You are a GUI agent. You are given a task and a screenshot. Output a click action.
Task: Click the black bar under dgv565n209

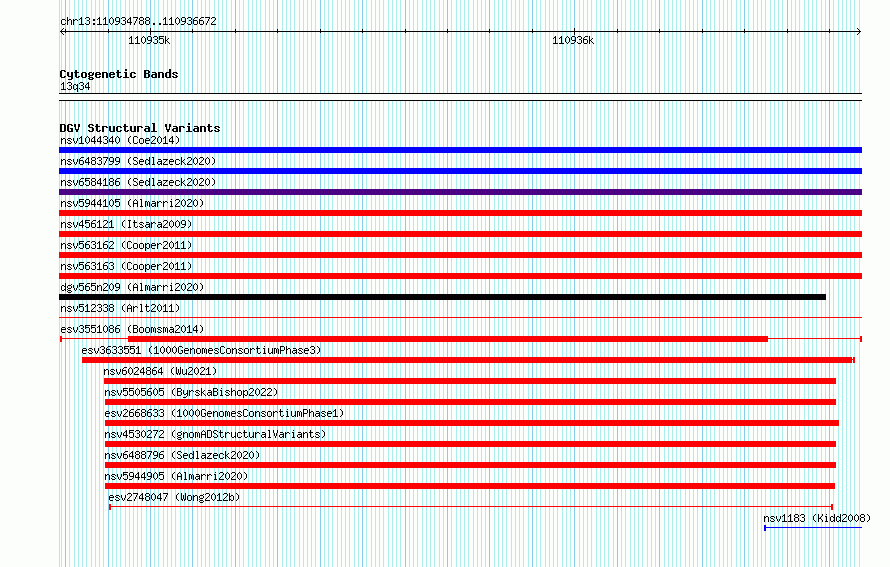click(442, 297)
